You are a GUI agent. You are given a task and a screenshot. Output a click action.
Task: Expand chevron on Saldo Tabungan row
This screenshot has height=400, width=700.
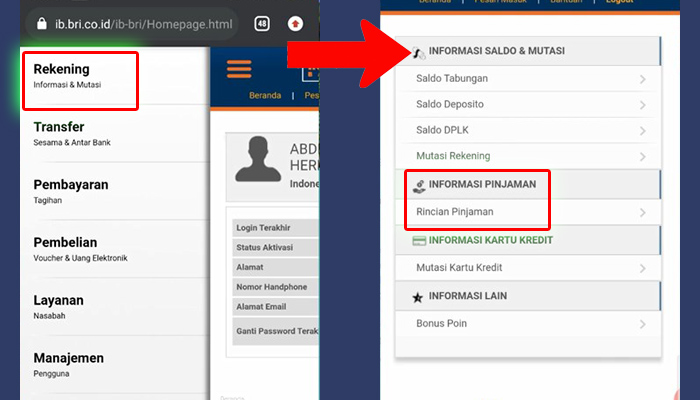[x=642, y=79]
